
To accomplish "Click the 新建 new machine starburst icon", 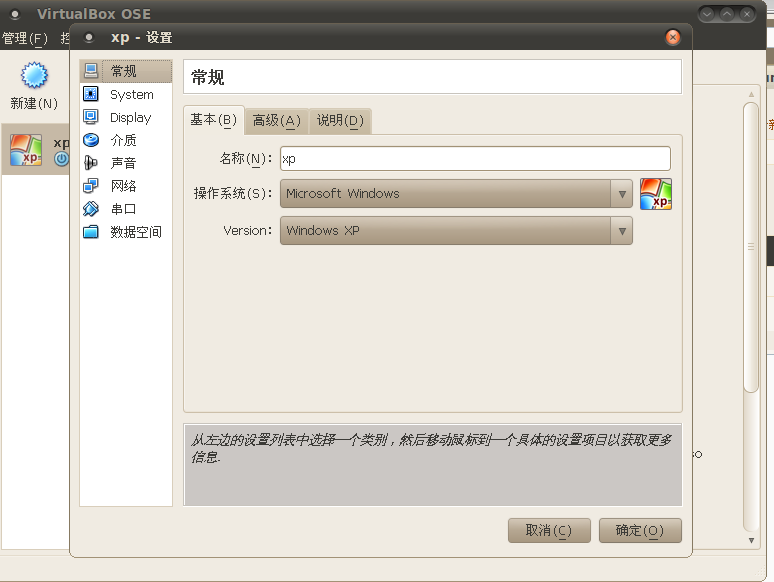I will [x=34, y=76].
